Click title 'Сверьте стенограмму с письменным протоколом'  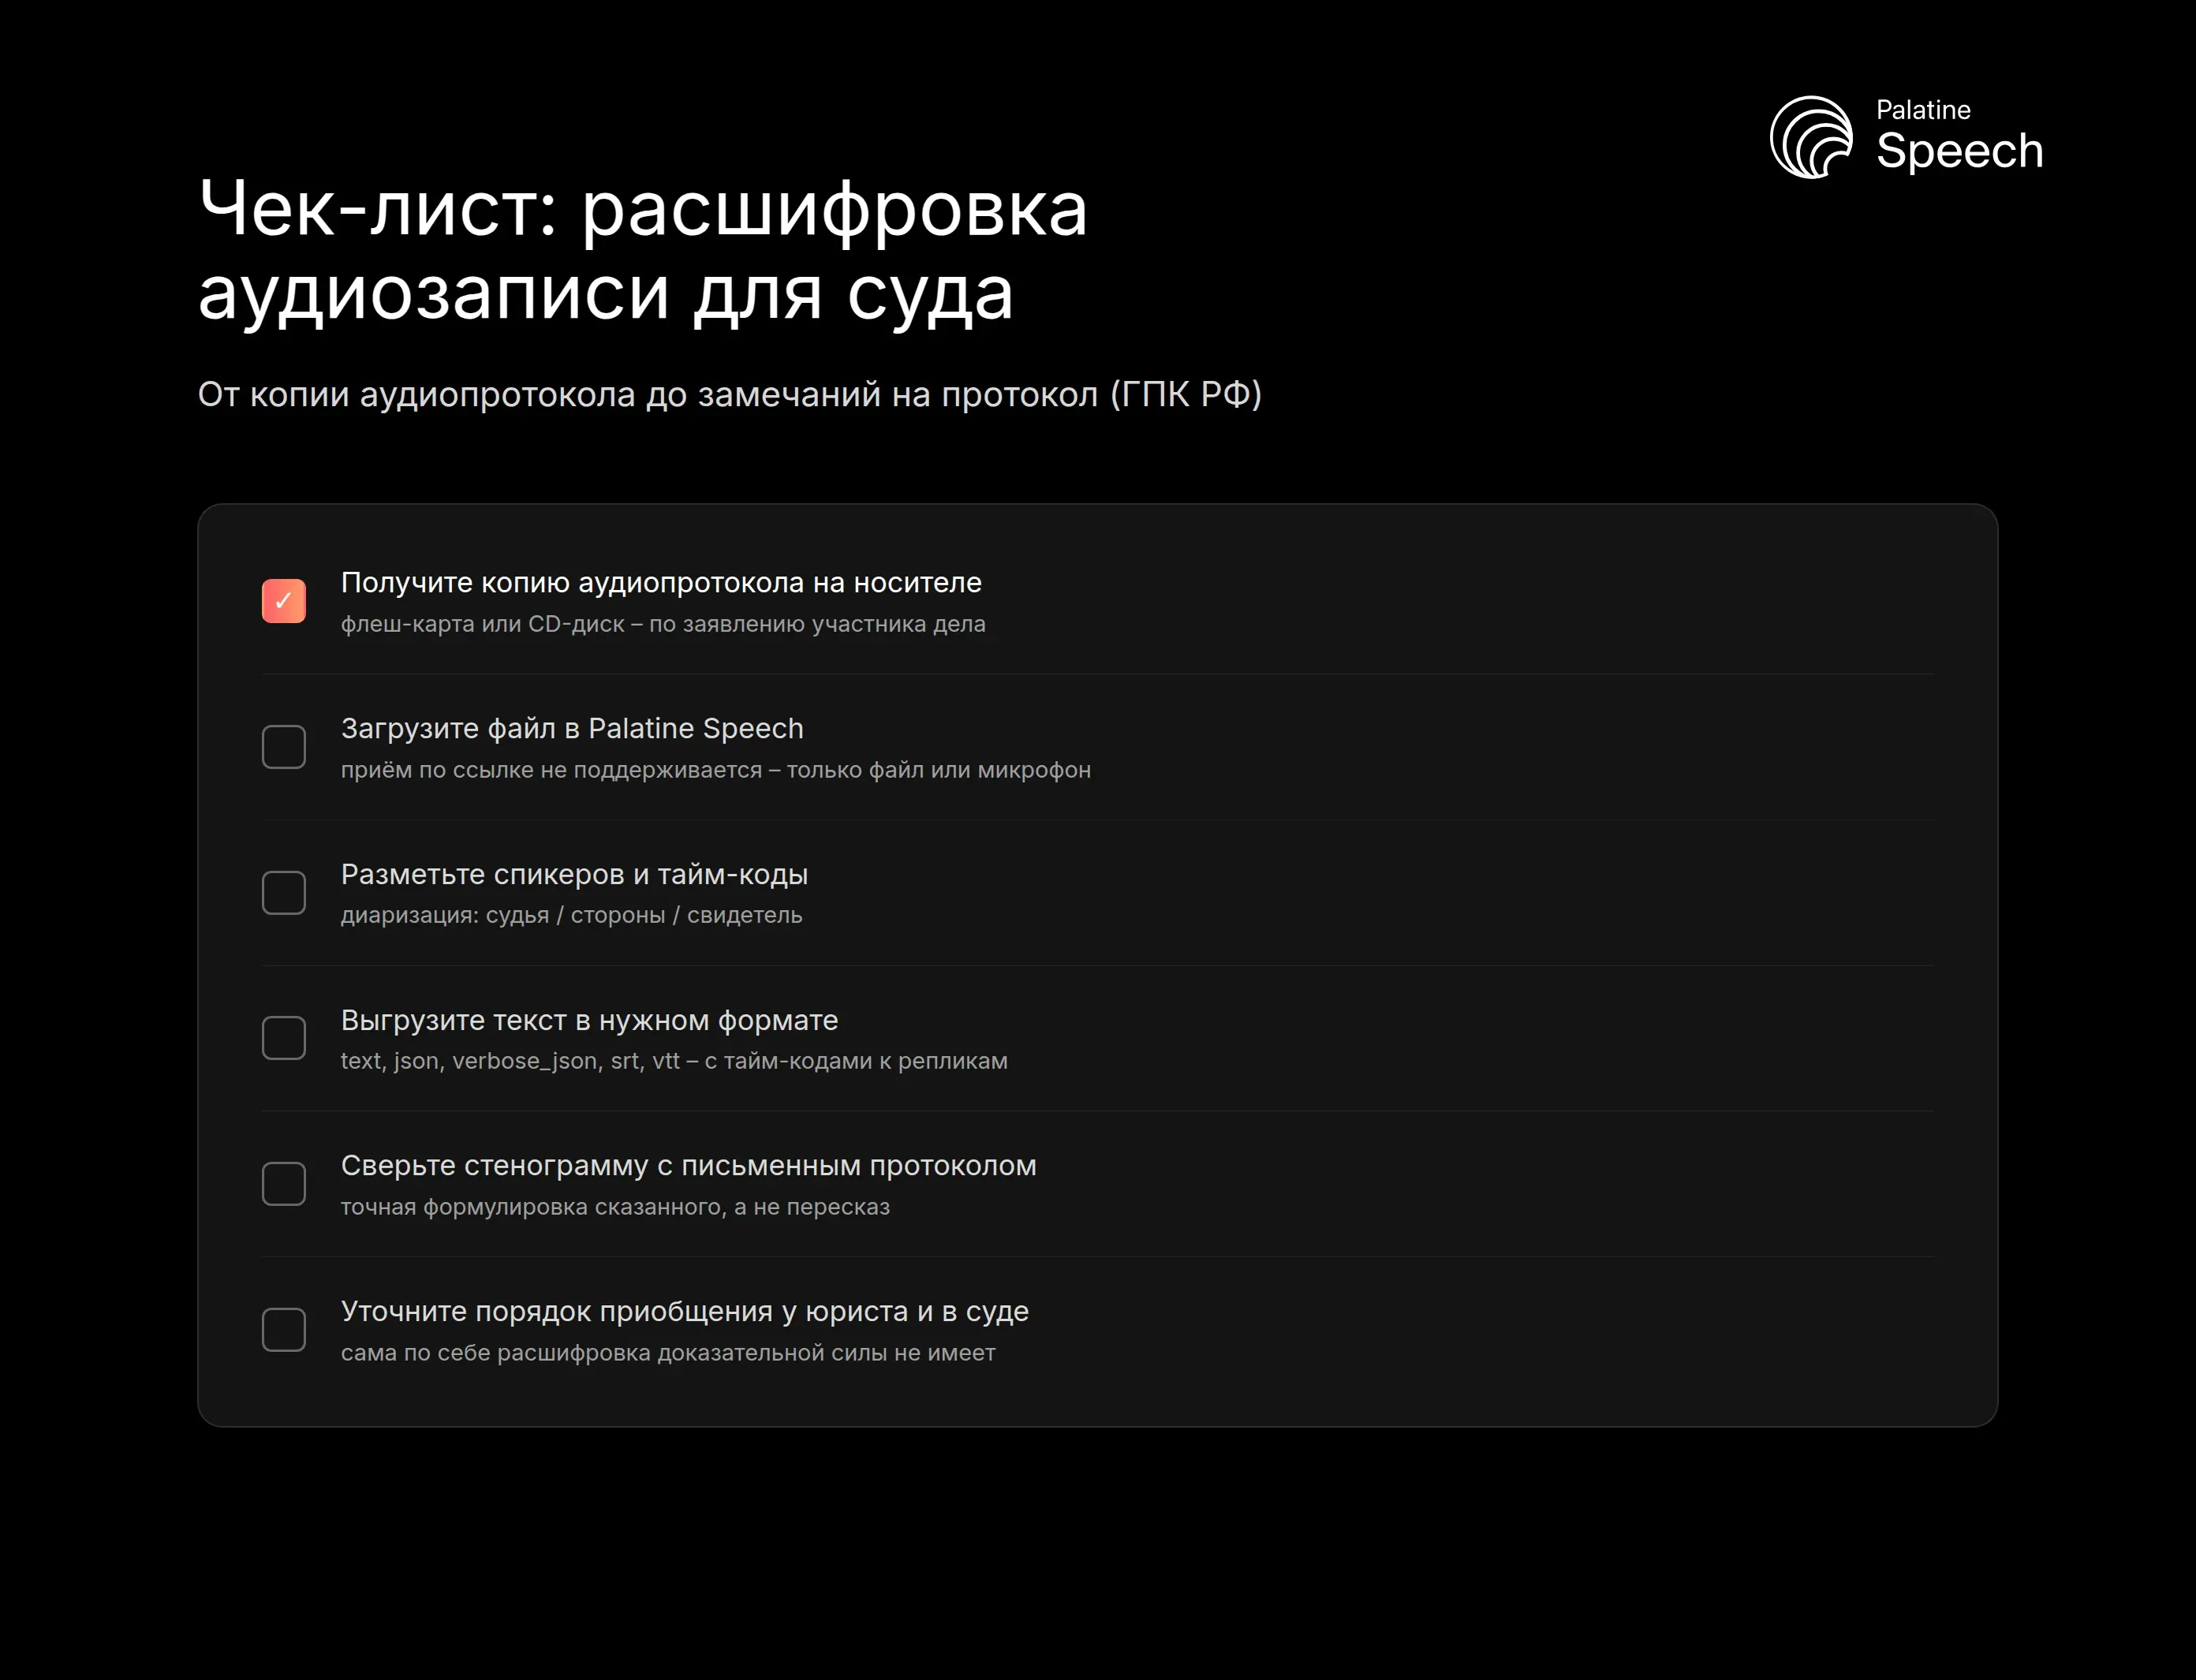(688, 1166)
